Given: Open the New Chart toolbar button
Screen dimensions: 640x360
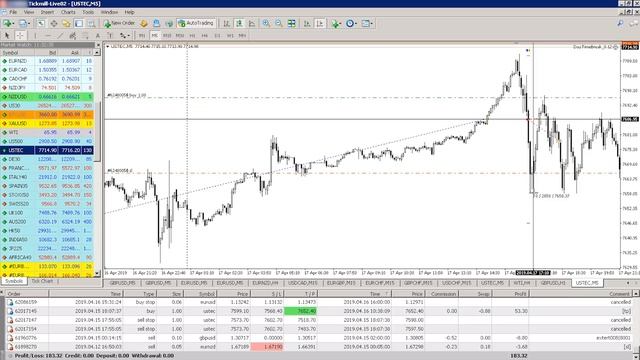Looking at the screenshot, I should tap(8, 24).
